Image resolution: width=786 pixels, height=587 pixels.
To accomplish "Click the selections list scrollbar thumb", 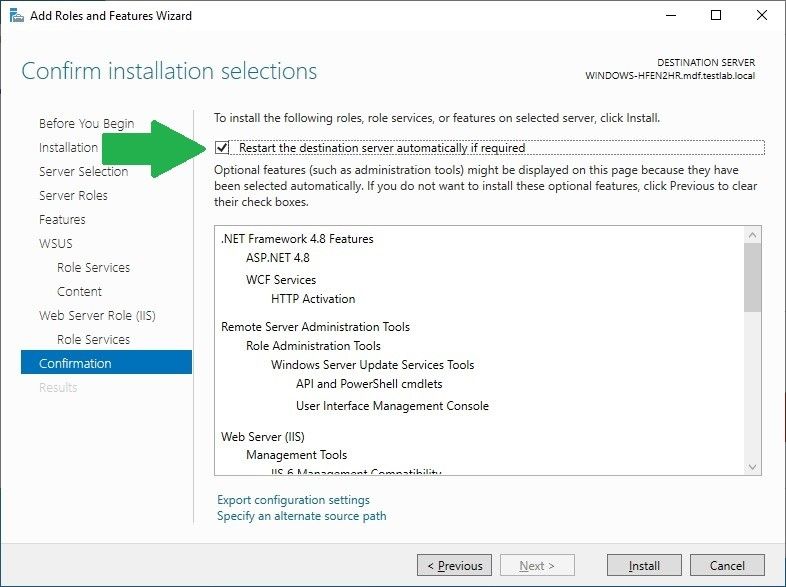I will [752, 277].
